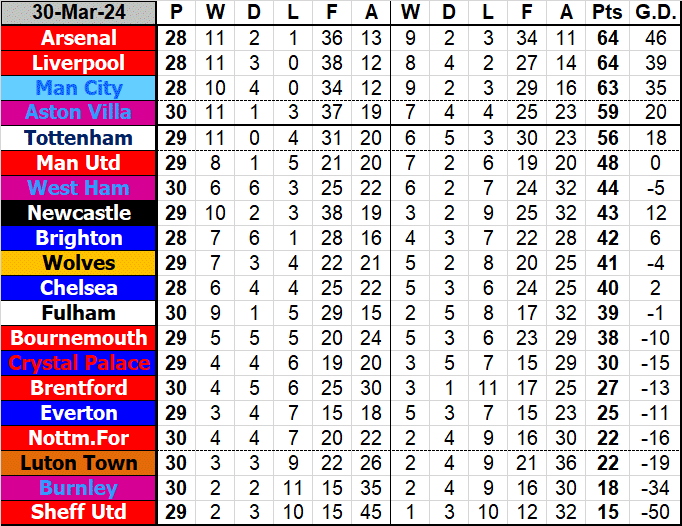Select the Luton Town team cell
Image resolution: width=682 pixels, height=526 pixels.
coord(79,463)
